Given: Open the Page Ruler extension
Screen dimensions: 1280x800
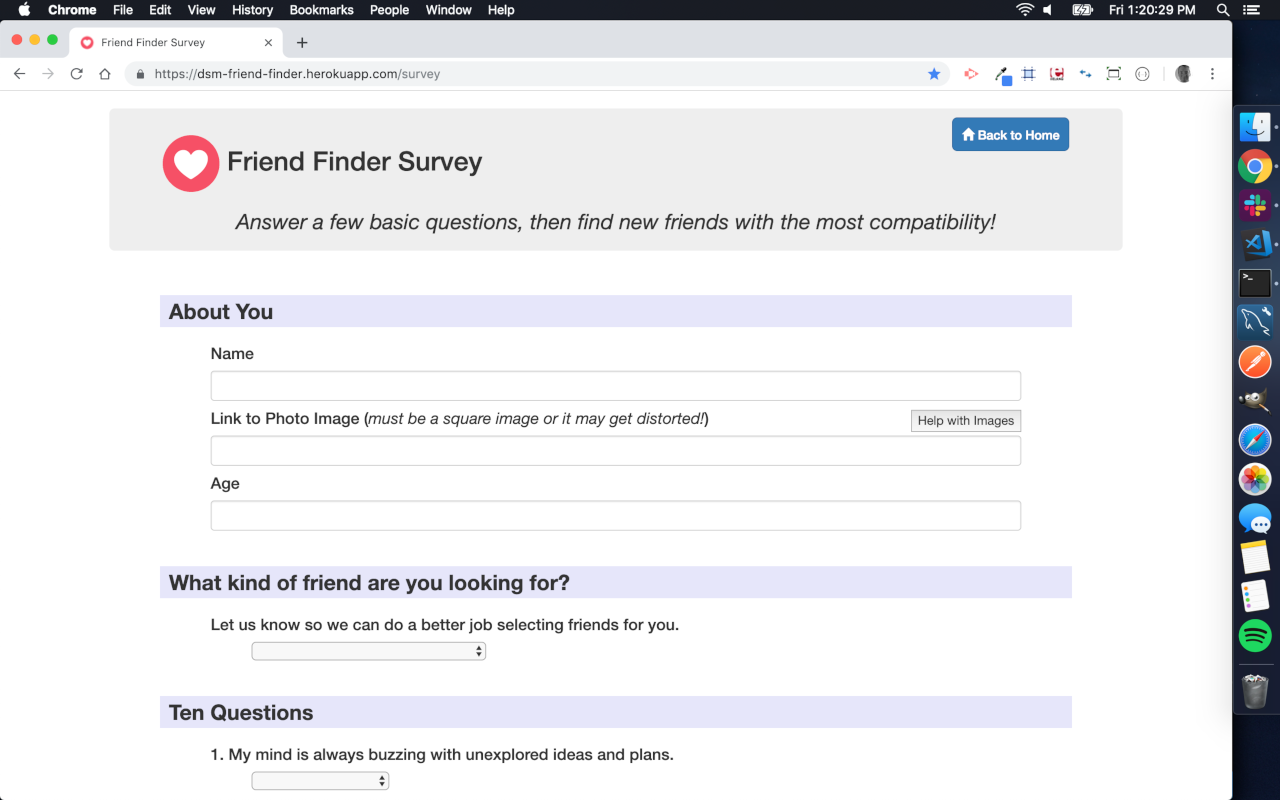Looking at the screenshot, I should click(x=1027, y=73).
